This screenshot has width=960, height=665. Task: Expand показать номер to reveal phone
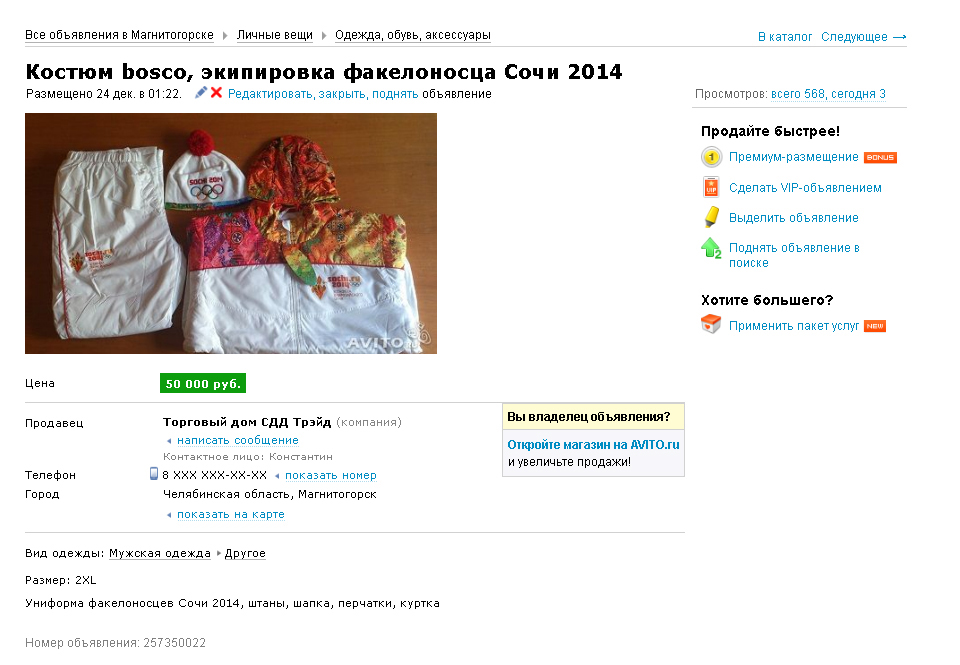(331, 475)
